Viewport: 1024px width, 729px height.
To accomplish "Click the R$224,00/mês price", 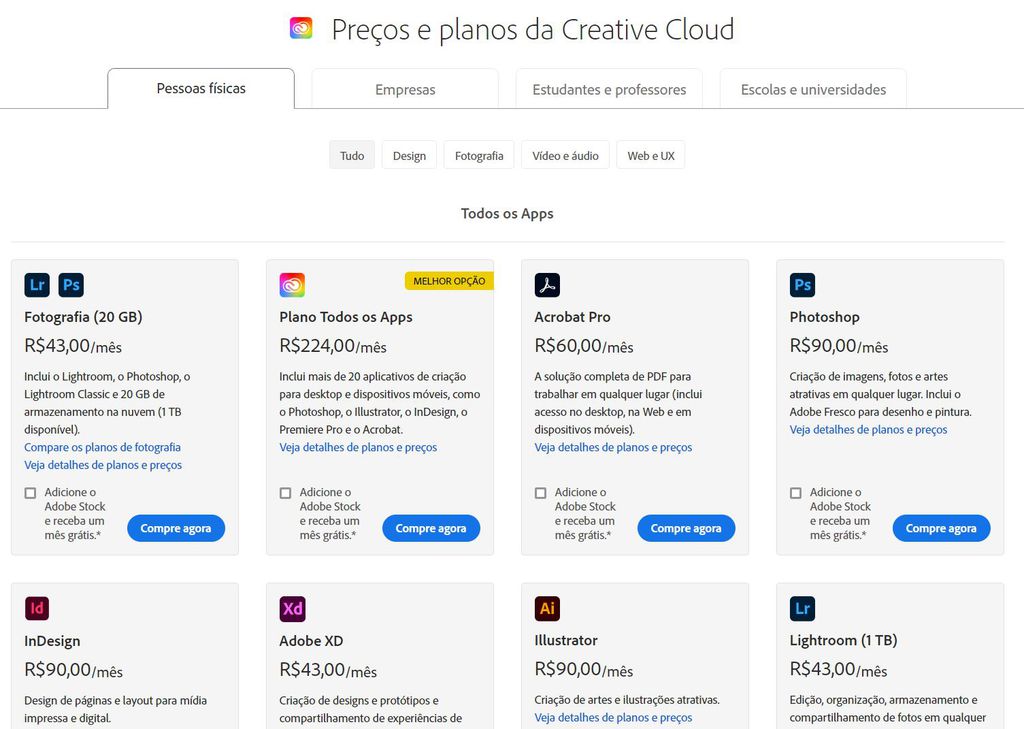I will (x=333, y=346).
